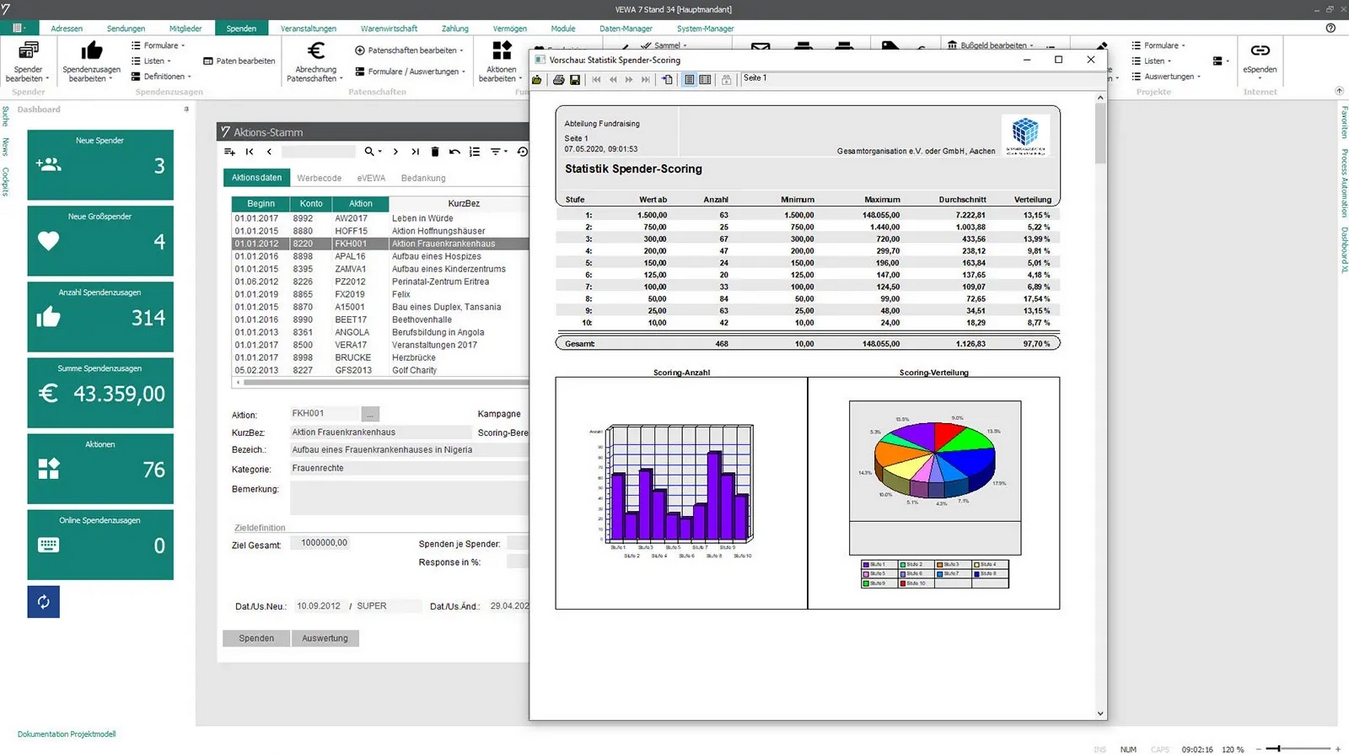Image resolution: width=1349 pixels, height=754 pixels.
Task: Open the application file menu button
Action: pos(19,28)
